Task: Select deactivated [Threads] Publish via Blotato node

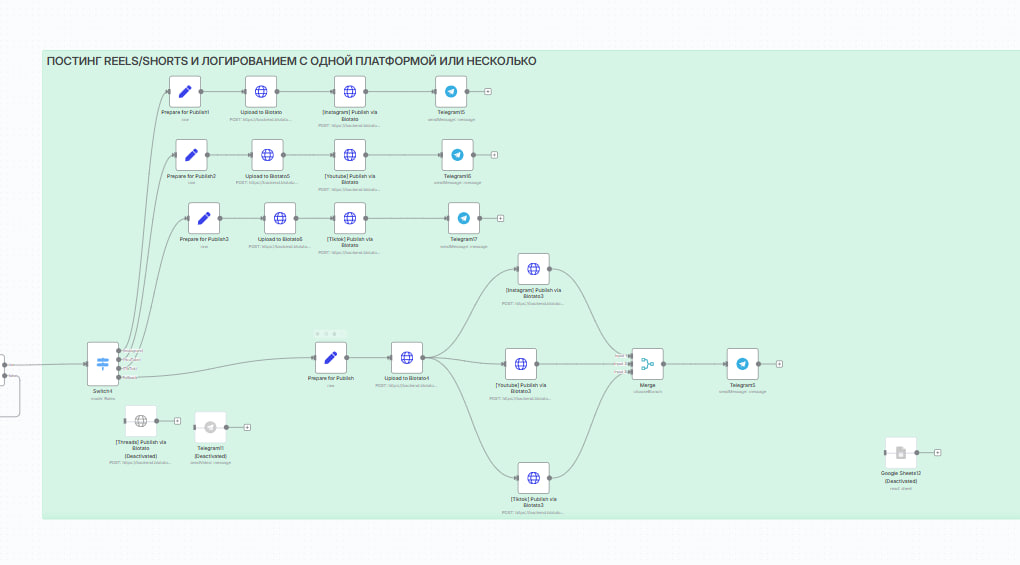Action: point(141,421)
